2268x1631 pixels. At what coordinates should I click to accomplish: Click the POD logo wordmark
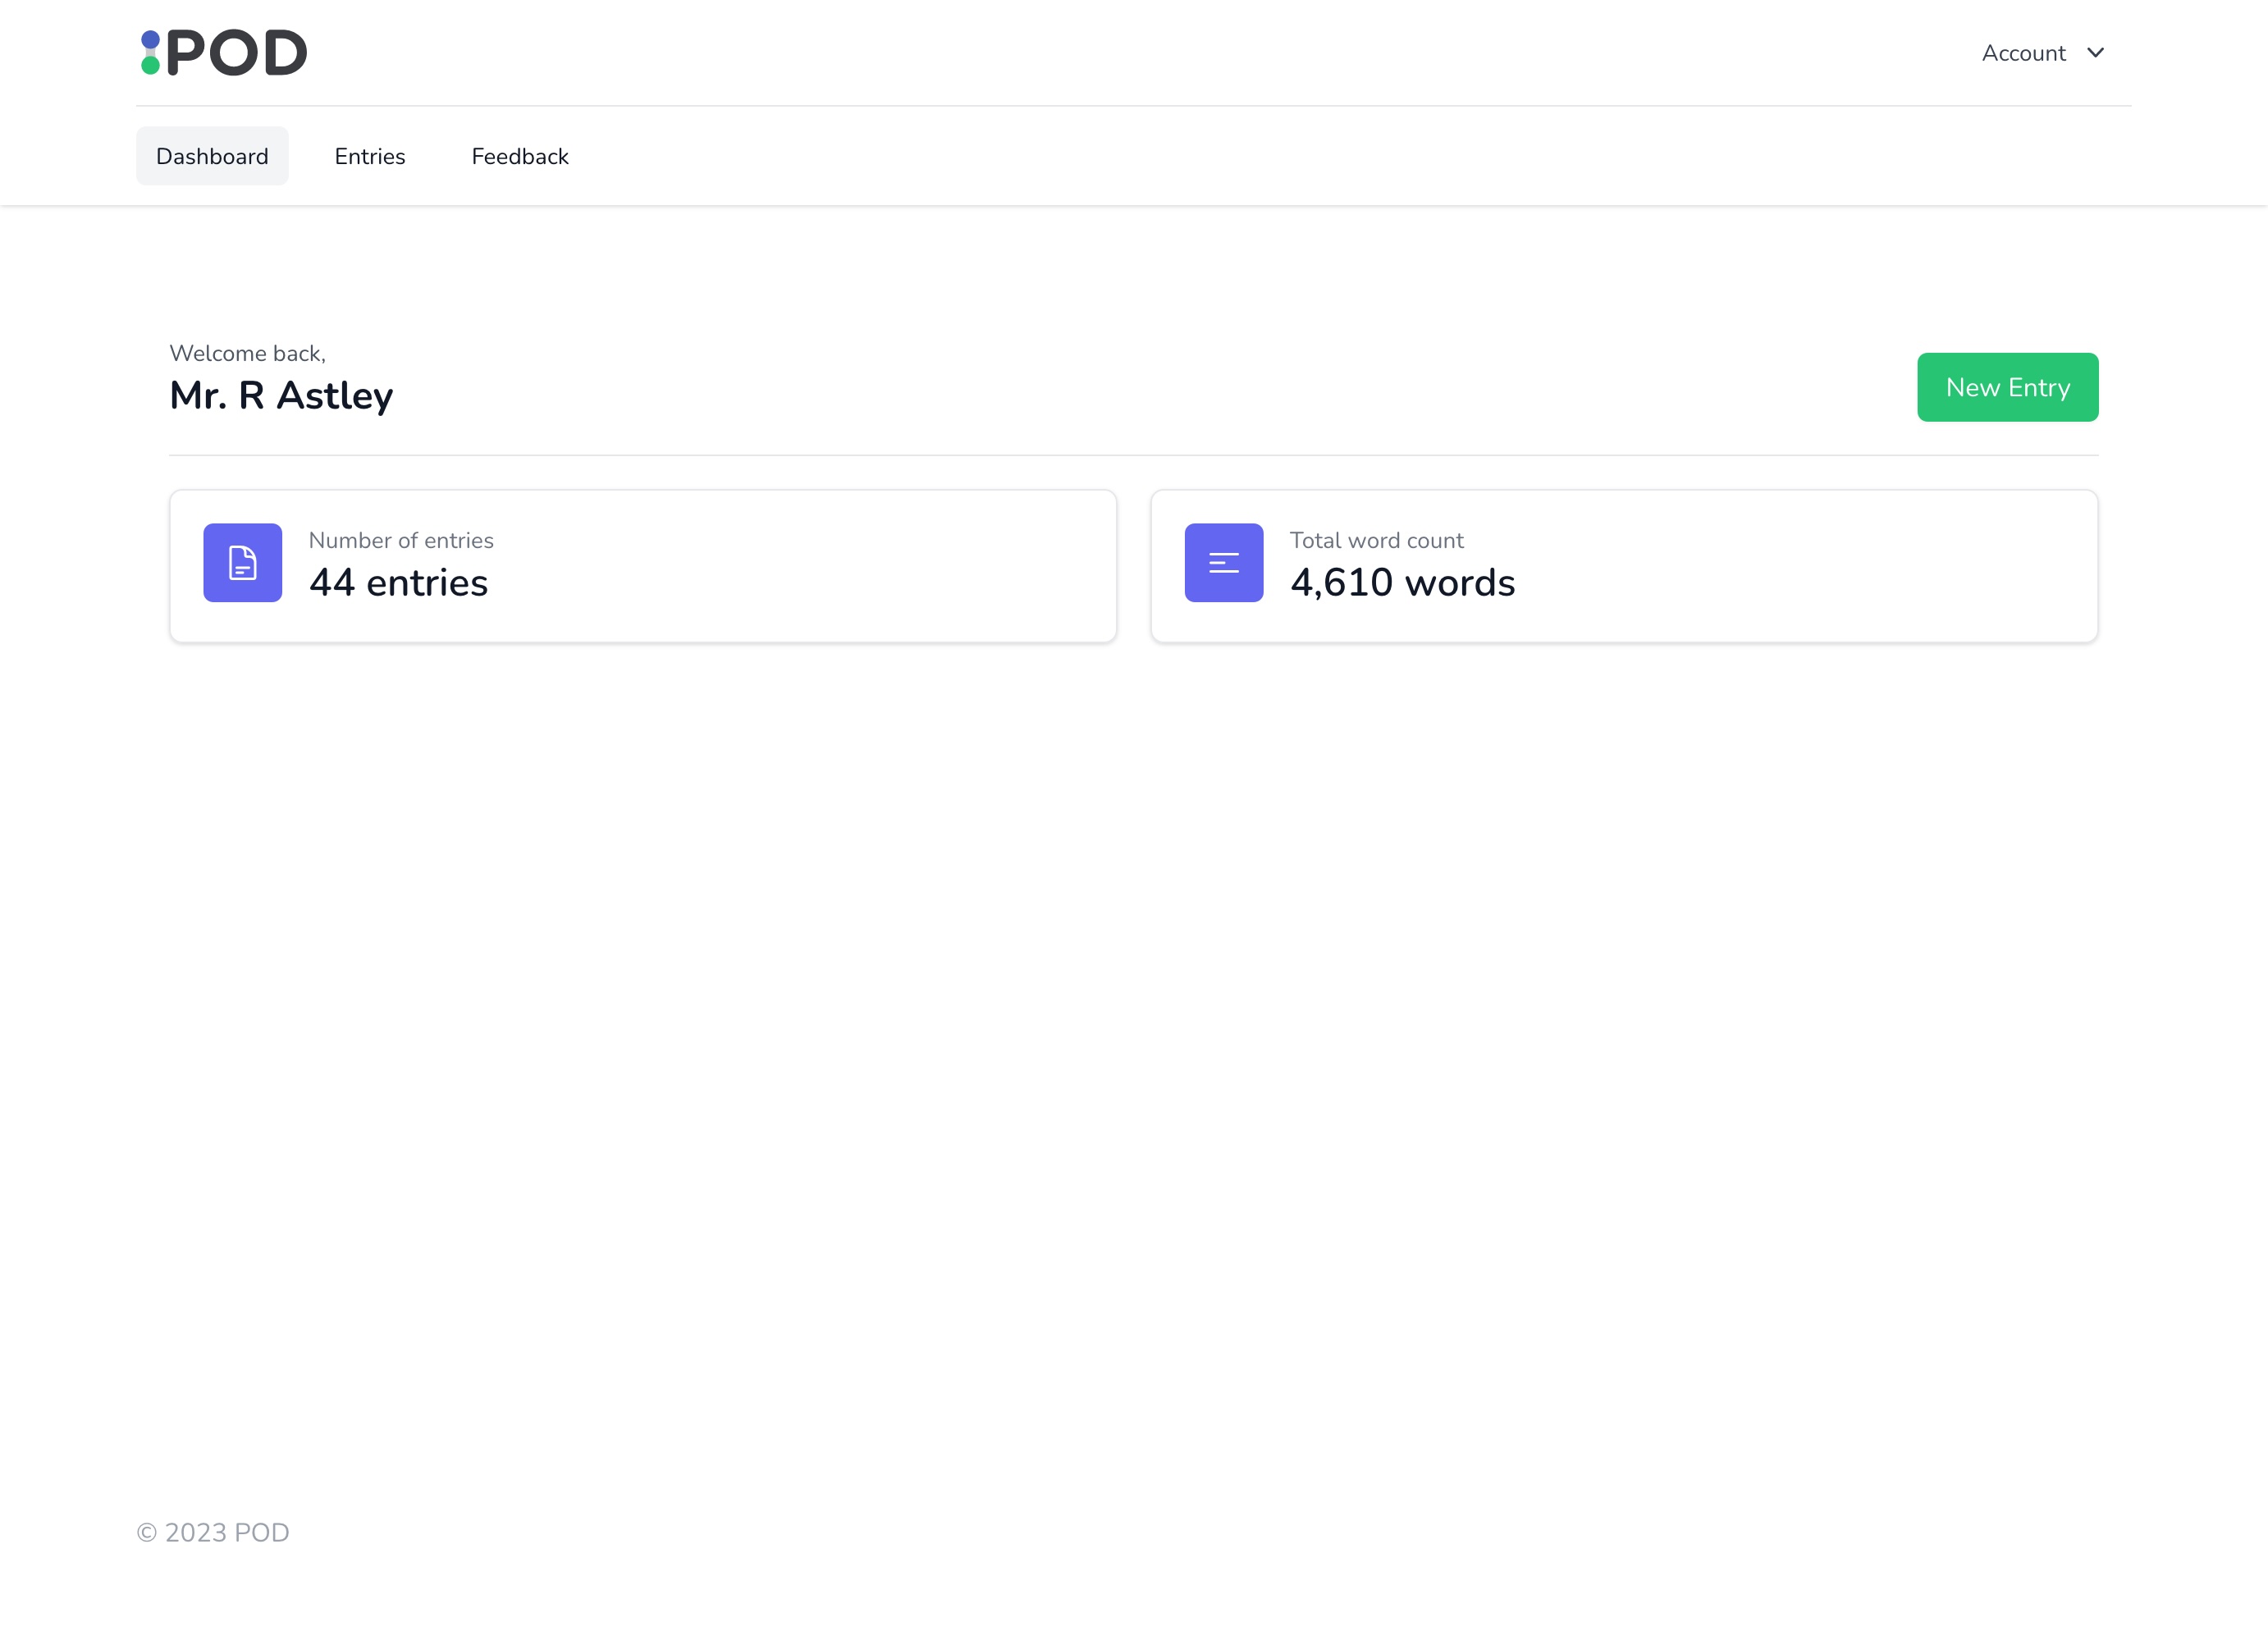236,53
